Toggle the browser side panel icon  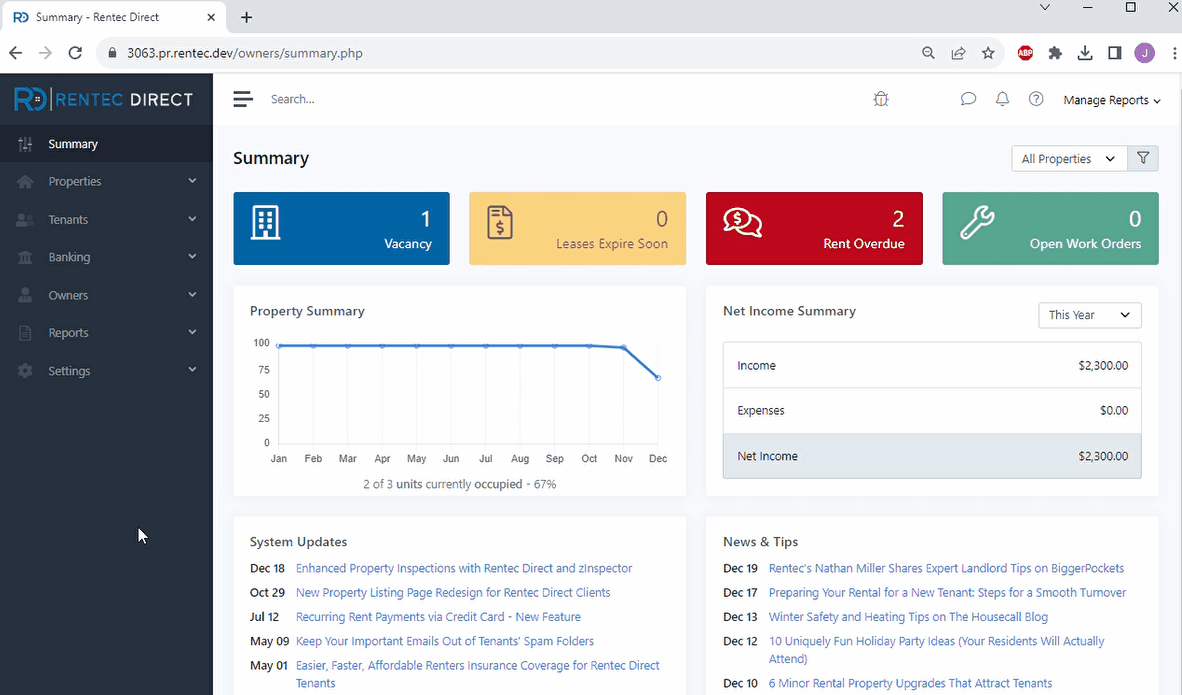pos(1114,53)
